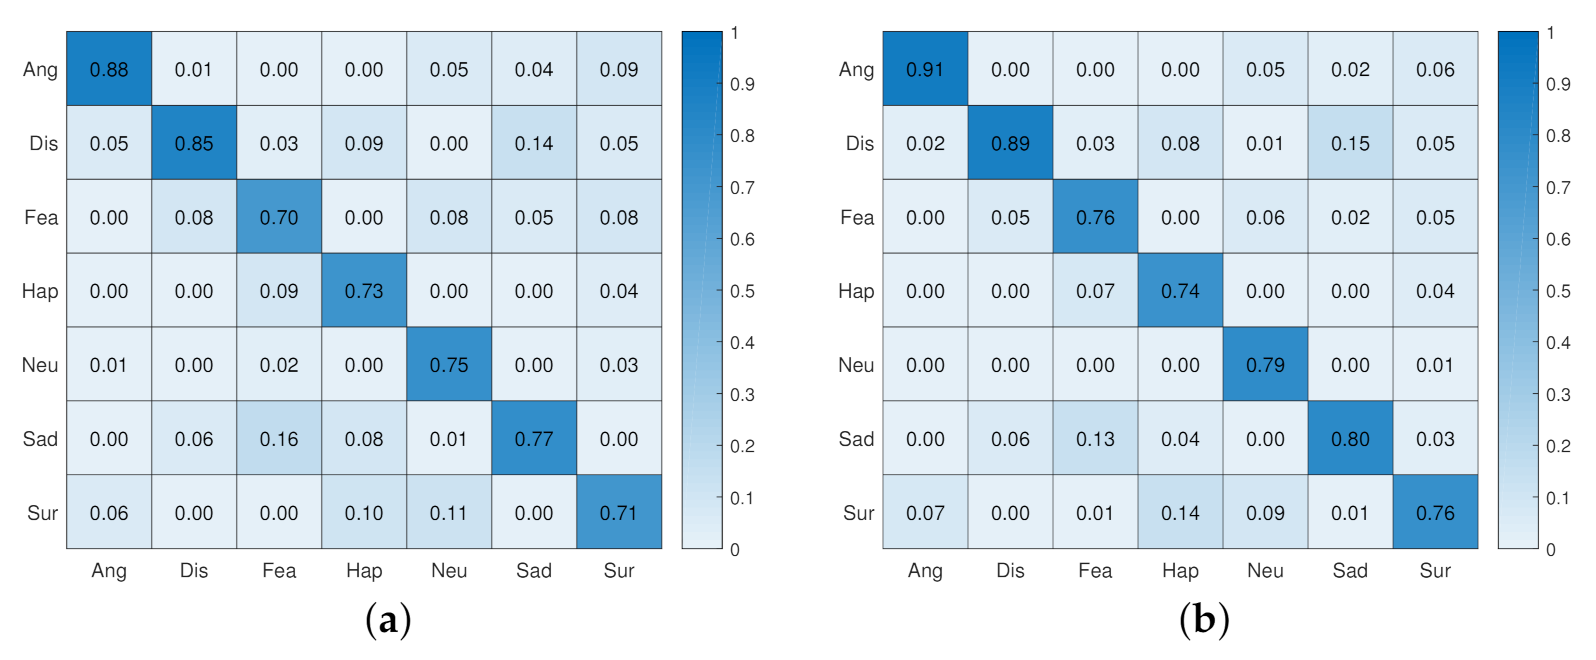Screen dimensions: 1596x660
Task: Click the (a) subfigure caption
Action: (388, 620)
